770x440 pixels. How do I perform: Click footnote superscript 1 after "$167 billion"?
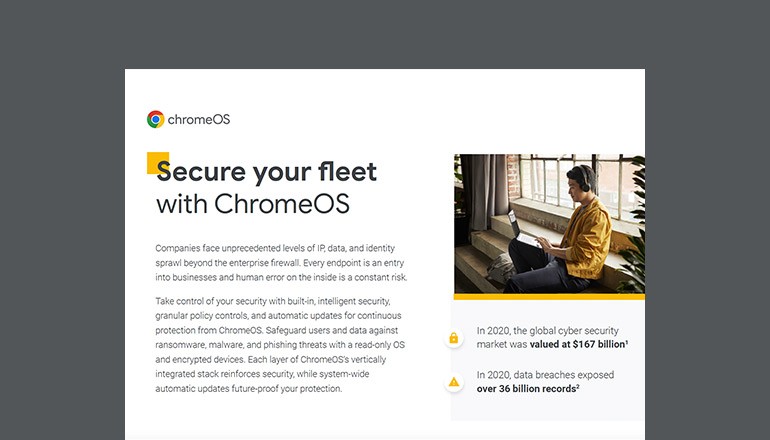pyautogui.click(x=627, y=340)
